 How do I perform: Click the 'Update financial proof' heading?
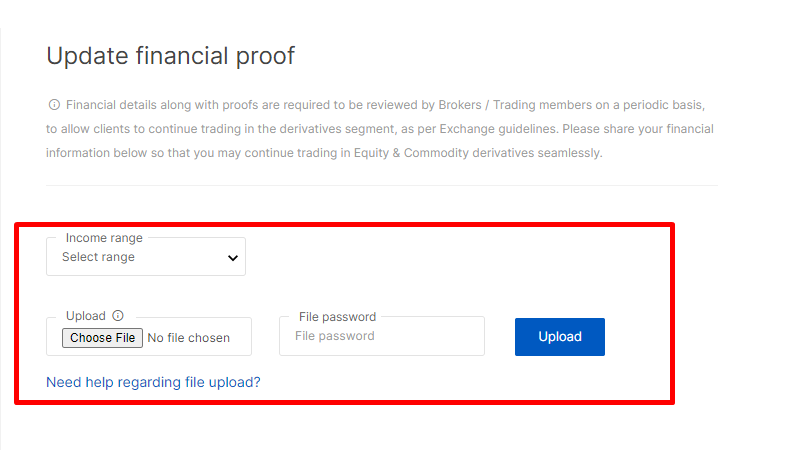coord(170,56)
